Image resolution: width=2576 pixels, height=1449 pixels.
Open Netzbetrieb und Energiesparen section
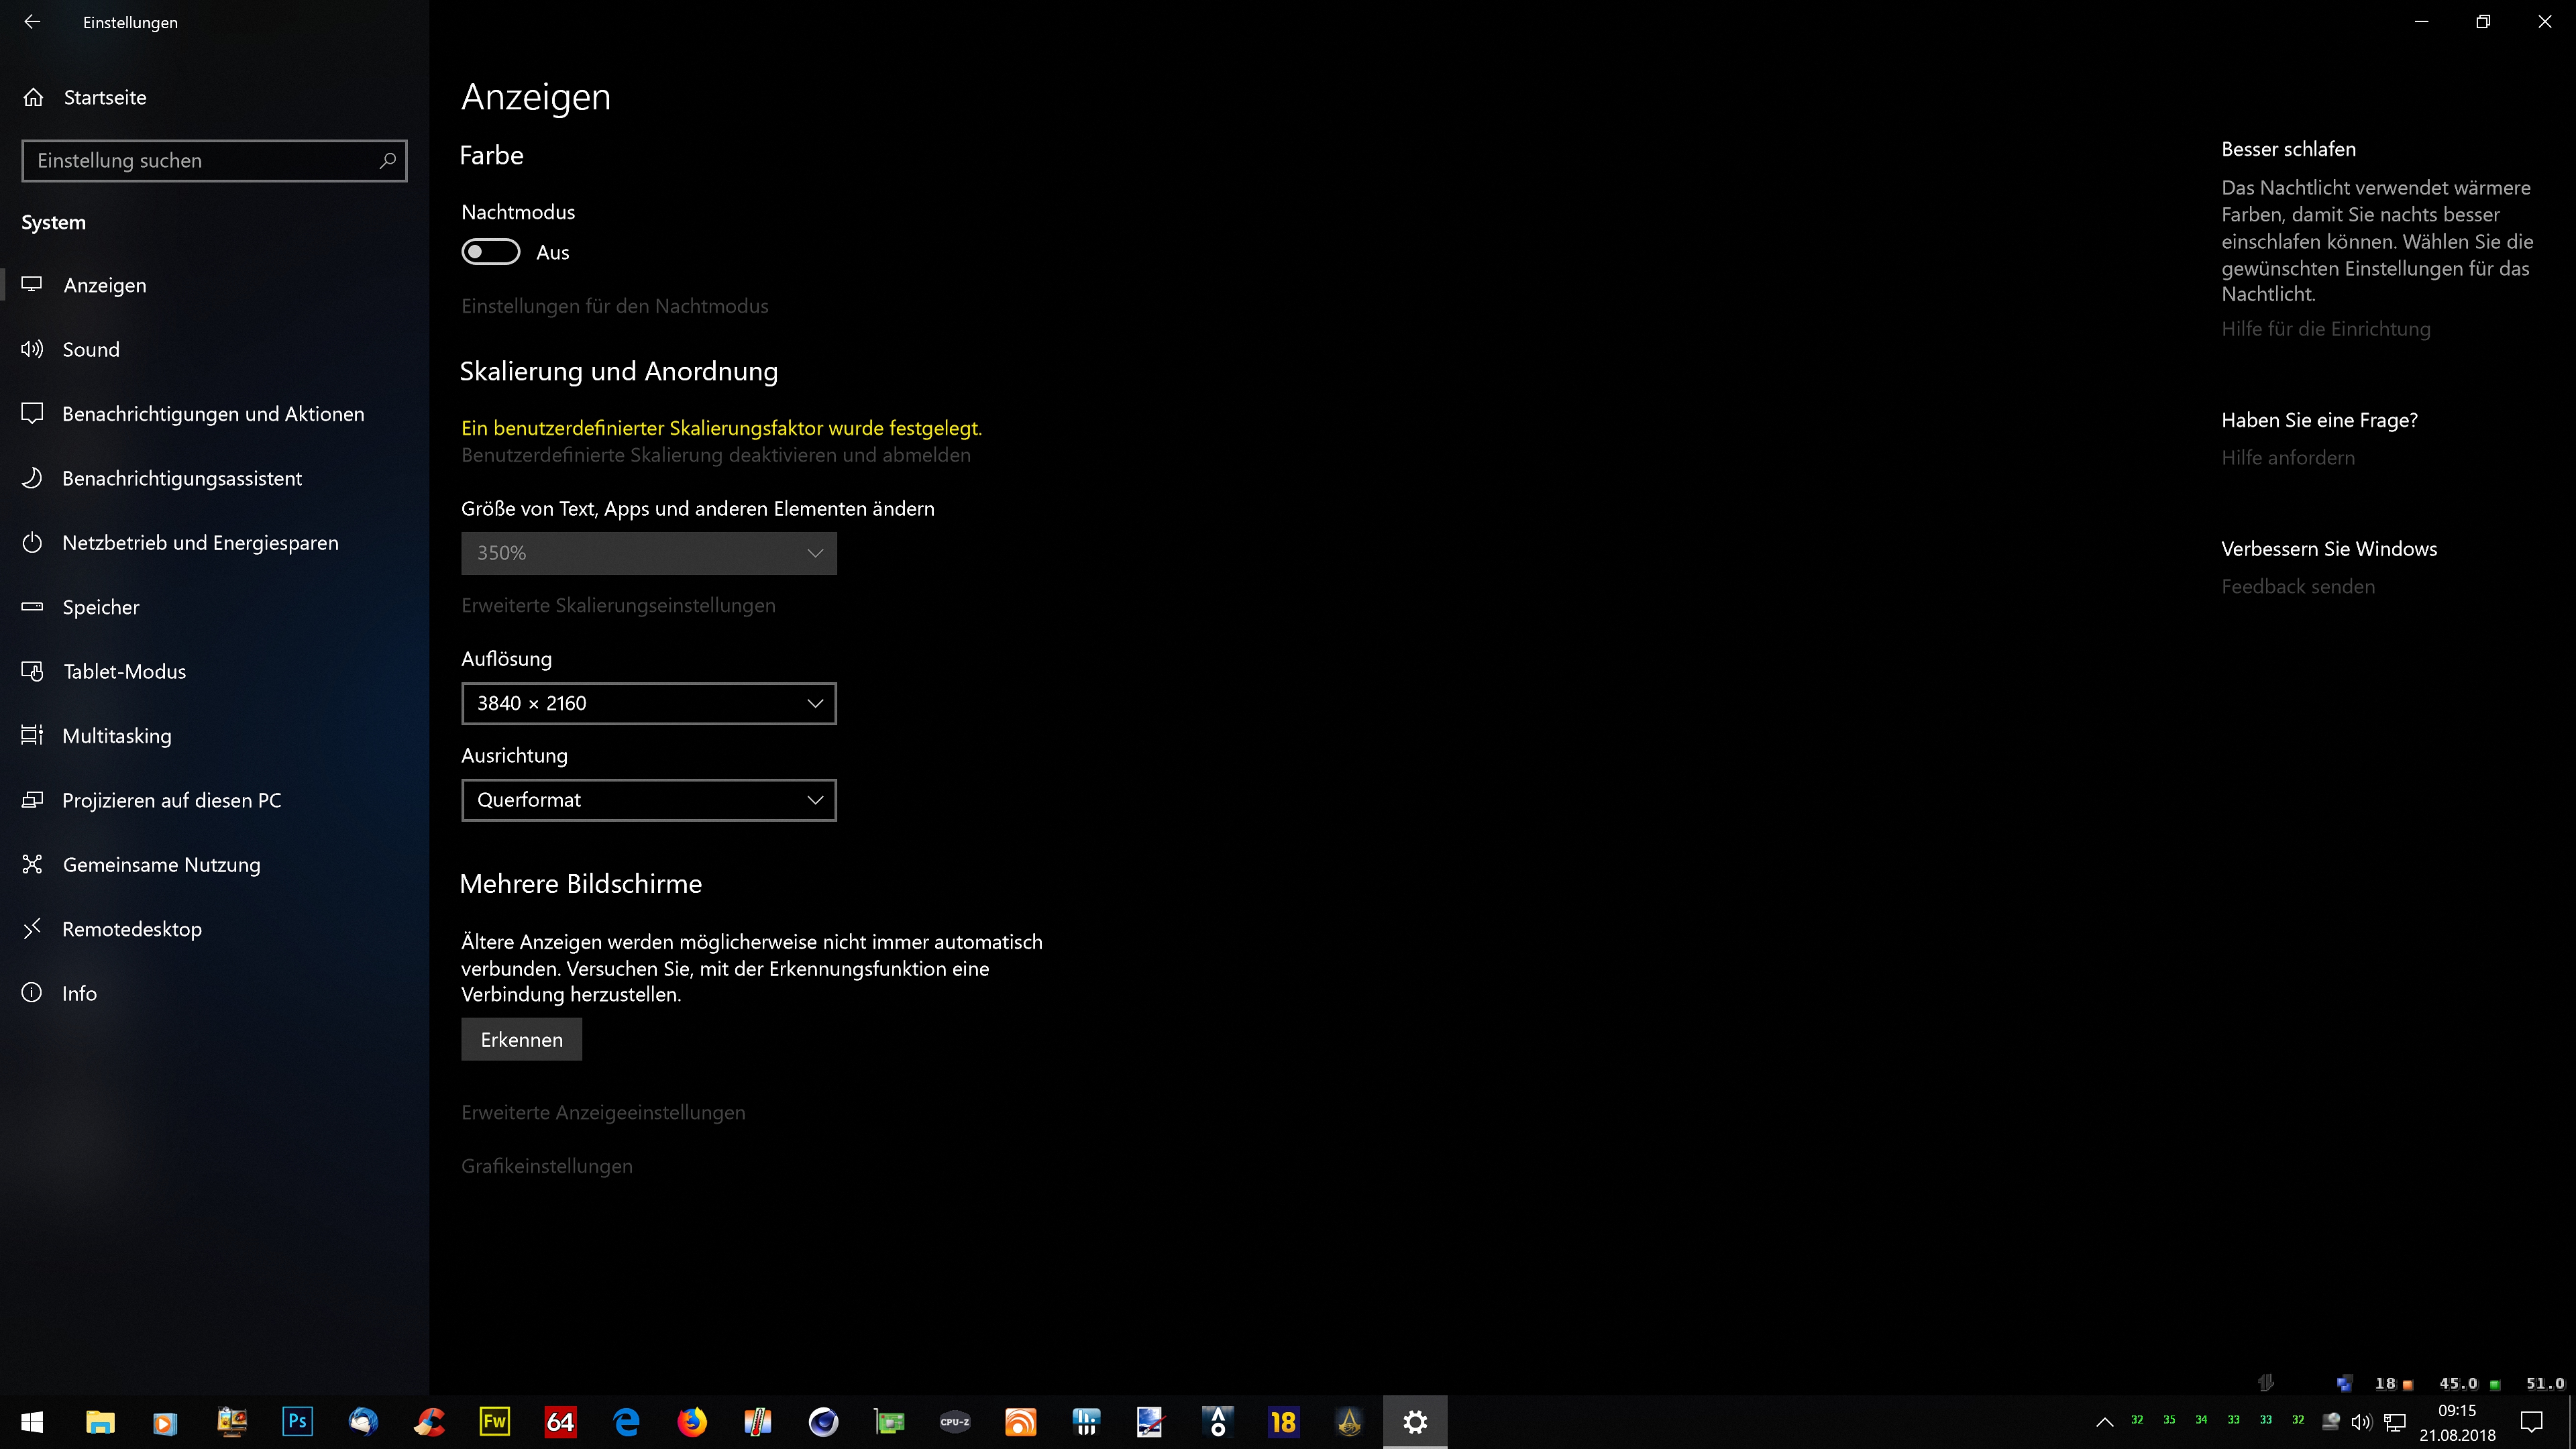[x=200, y=543]
